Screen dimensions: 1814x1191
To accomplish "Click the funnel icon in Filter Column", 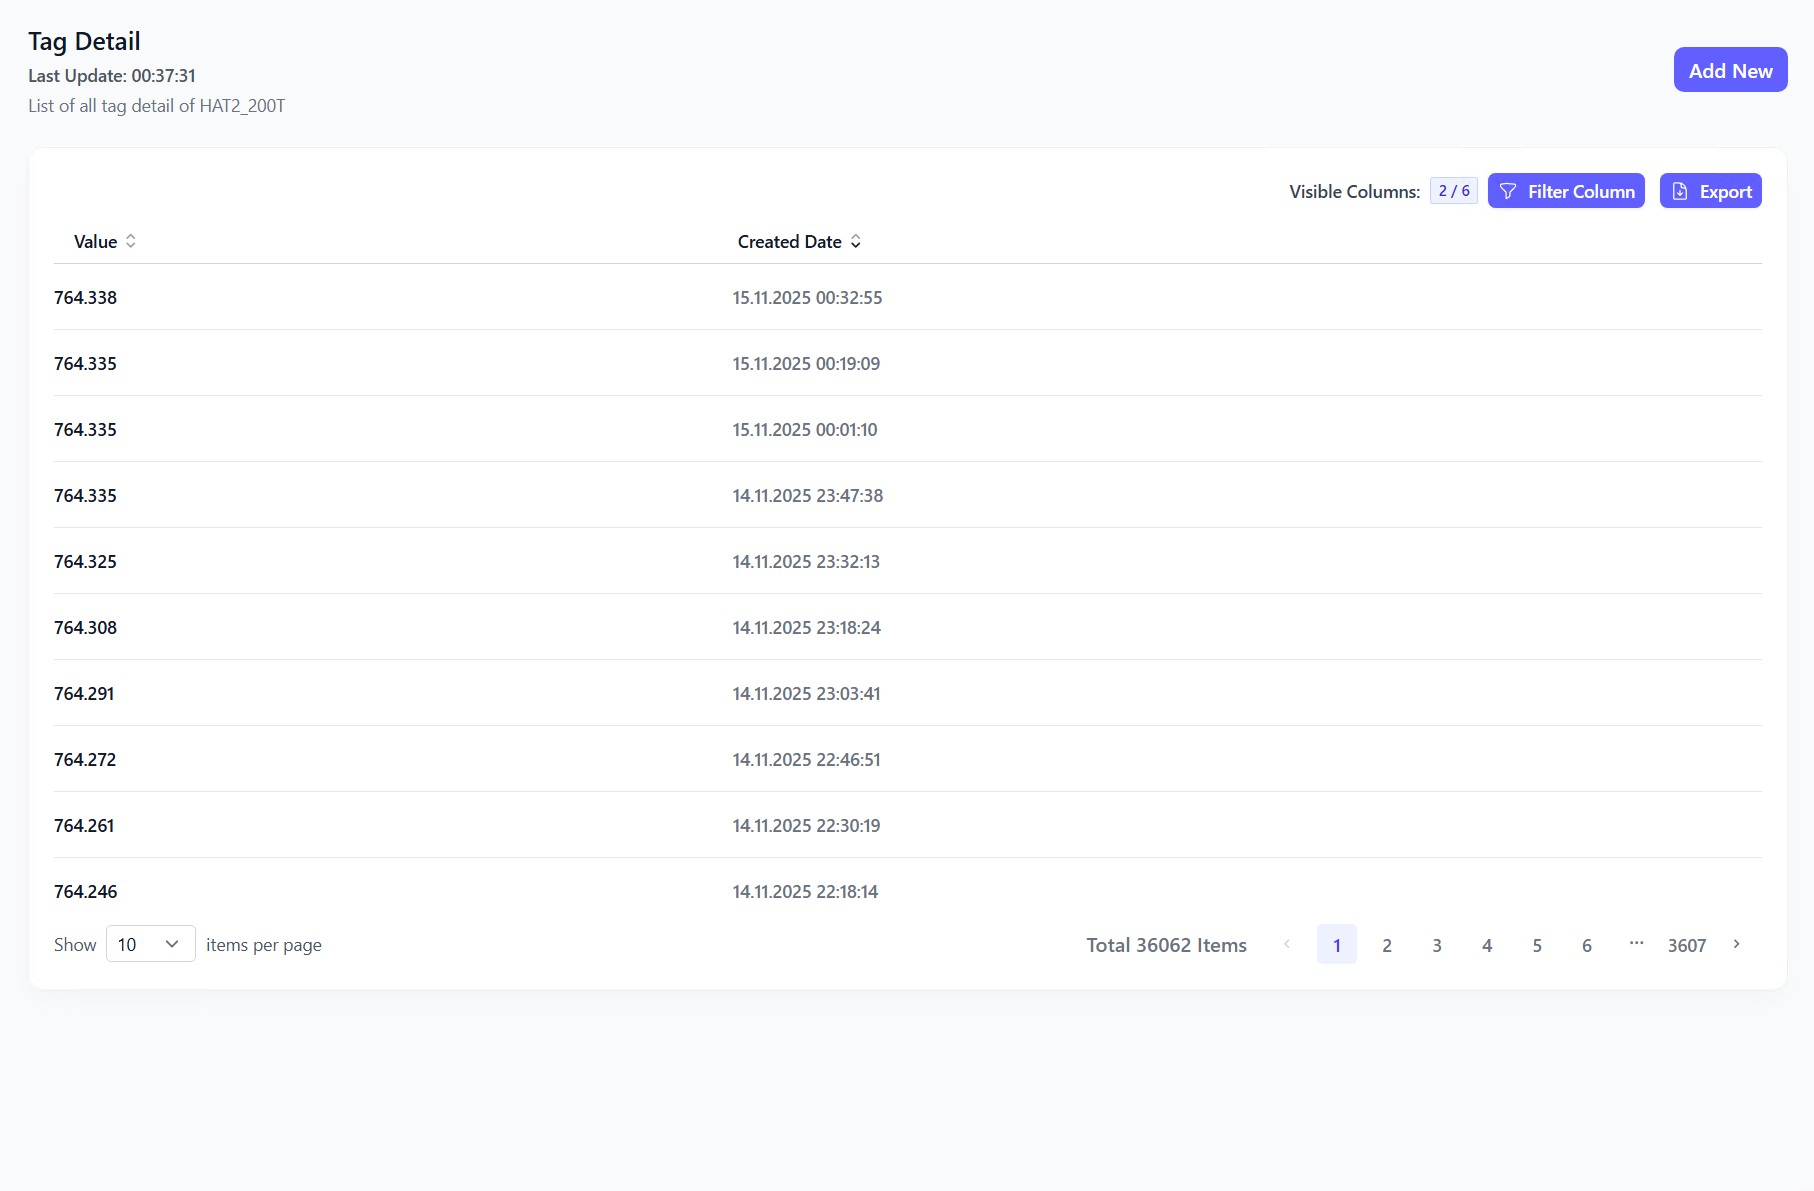I will pyautogui.click(x=1508, y=191).
